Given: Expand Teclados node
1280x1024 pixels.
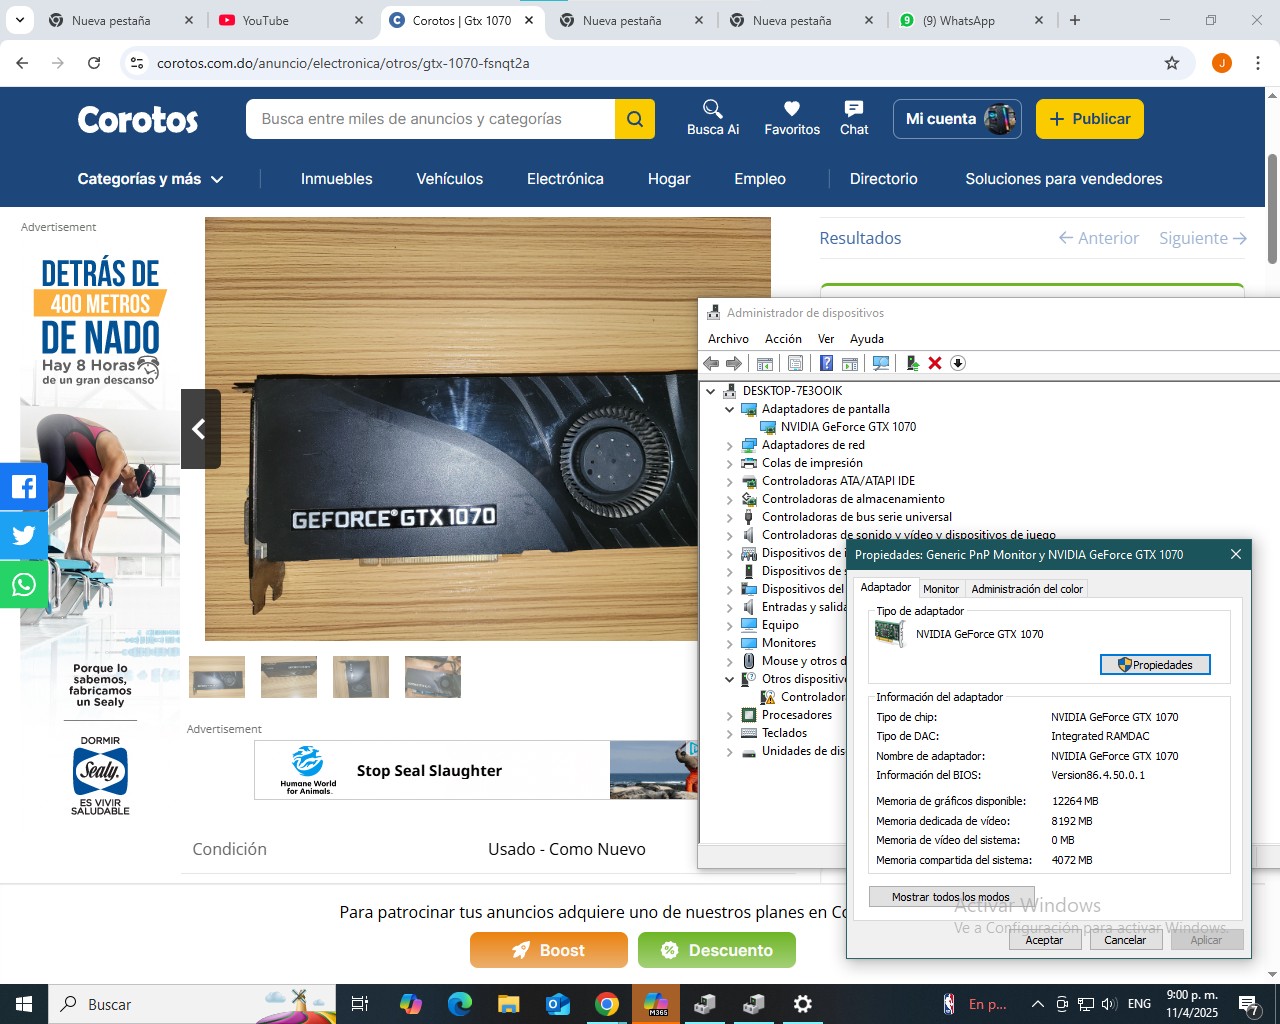Looking at the screenshot, I should 729,734.
